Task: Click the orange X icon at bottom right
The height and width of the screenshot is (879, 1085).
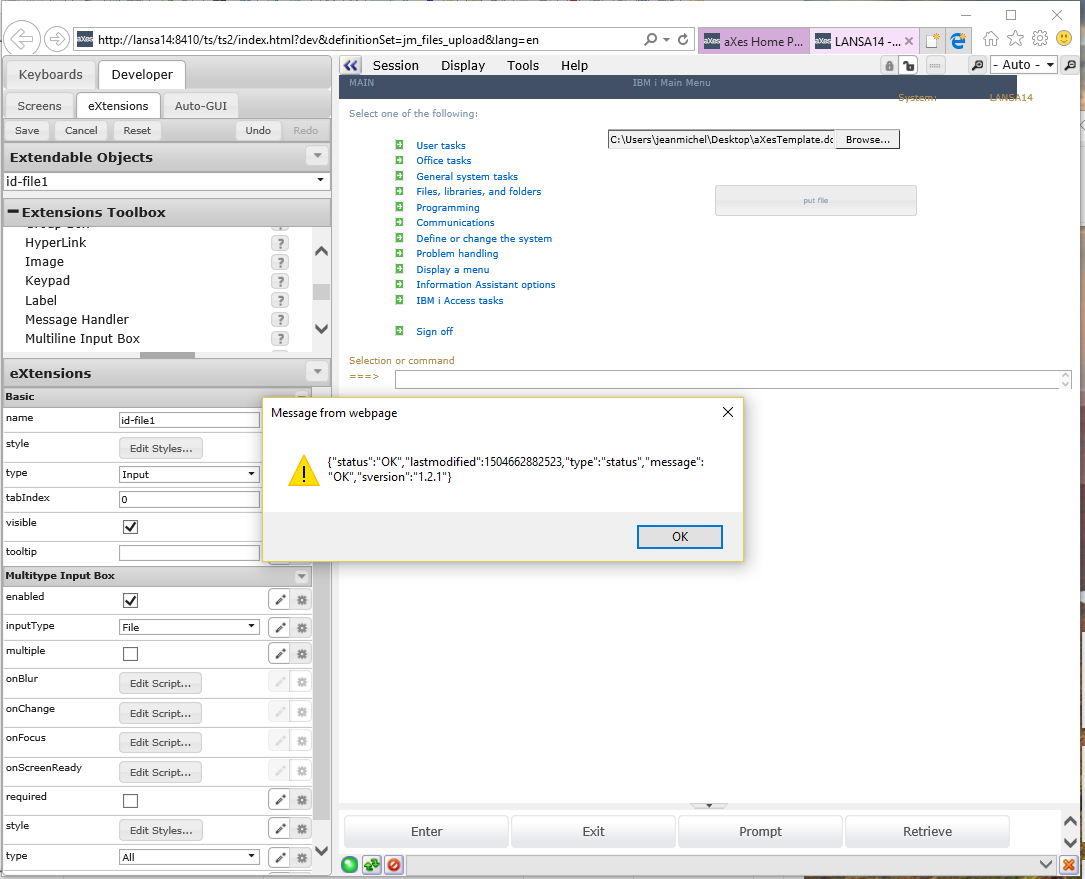Action: click(1068, 865)
